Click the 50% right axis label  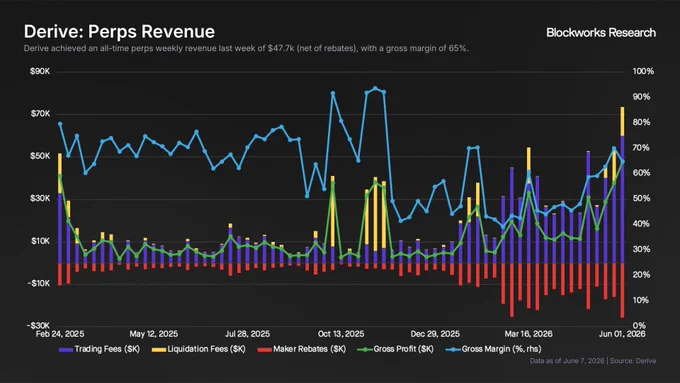click(642, 199)
